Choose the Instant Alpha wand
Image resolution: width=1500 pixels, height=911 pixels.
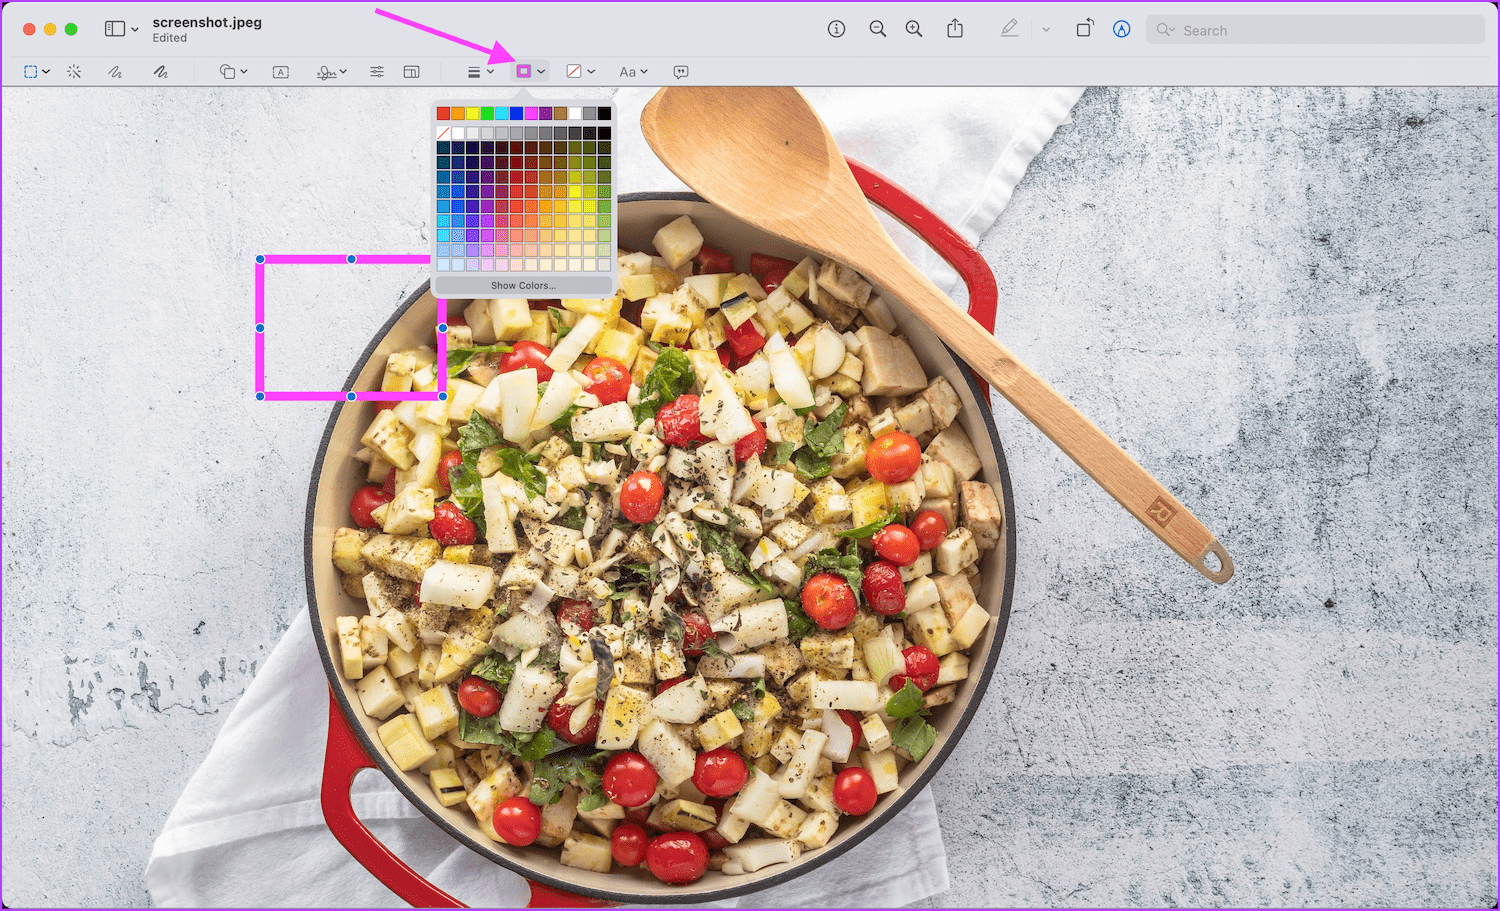(x=74, y=72)
